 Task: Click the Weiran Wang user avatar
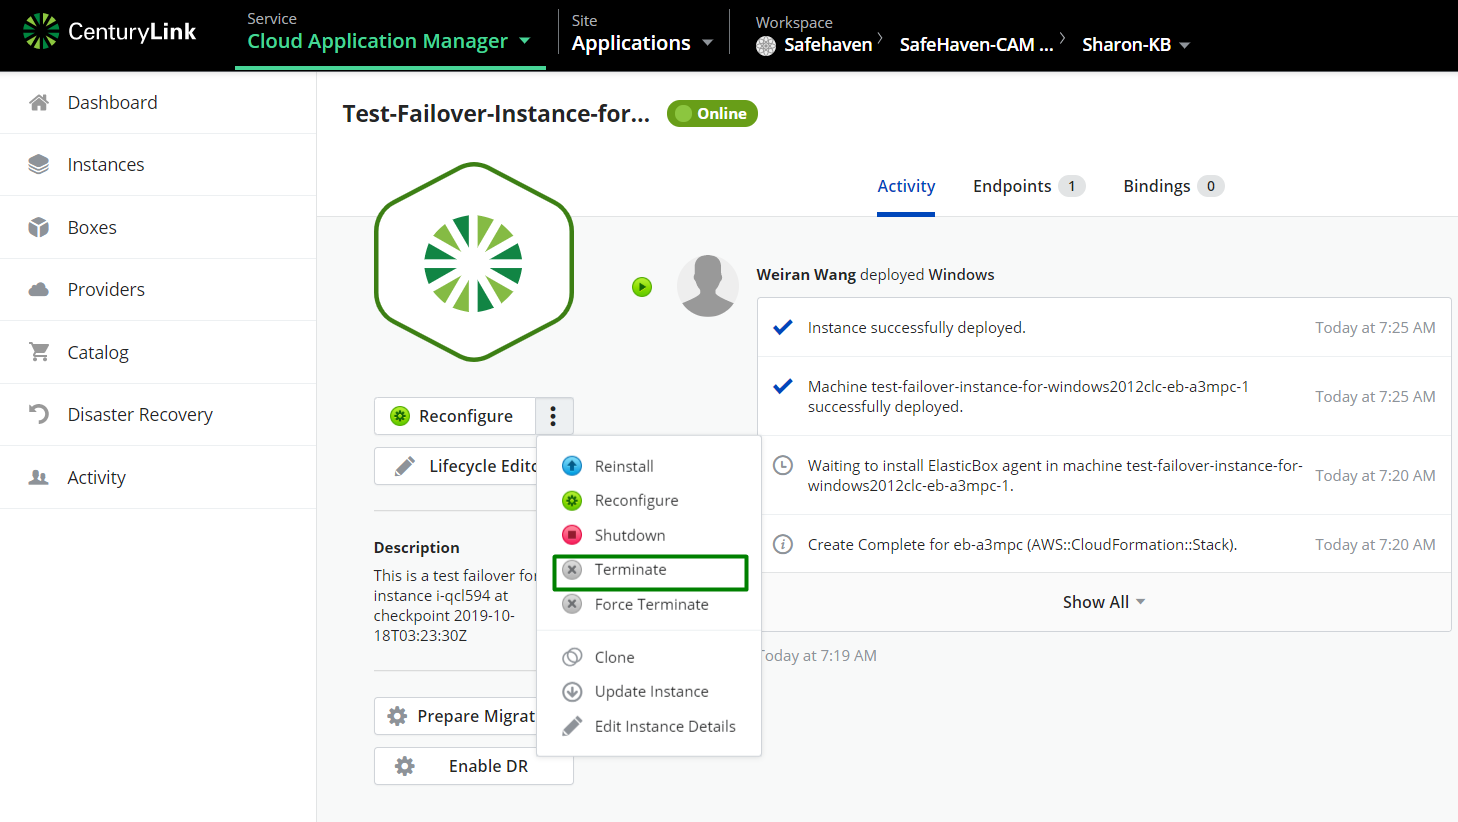(708, 286)
